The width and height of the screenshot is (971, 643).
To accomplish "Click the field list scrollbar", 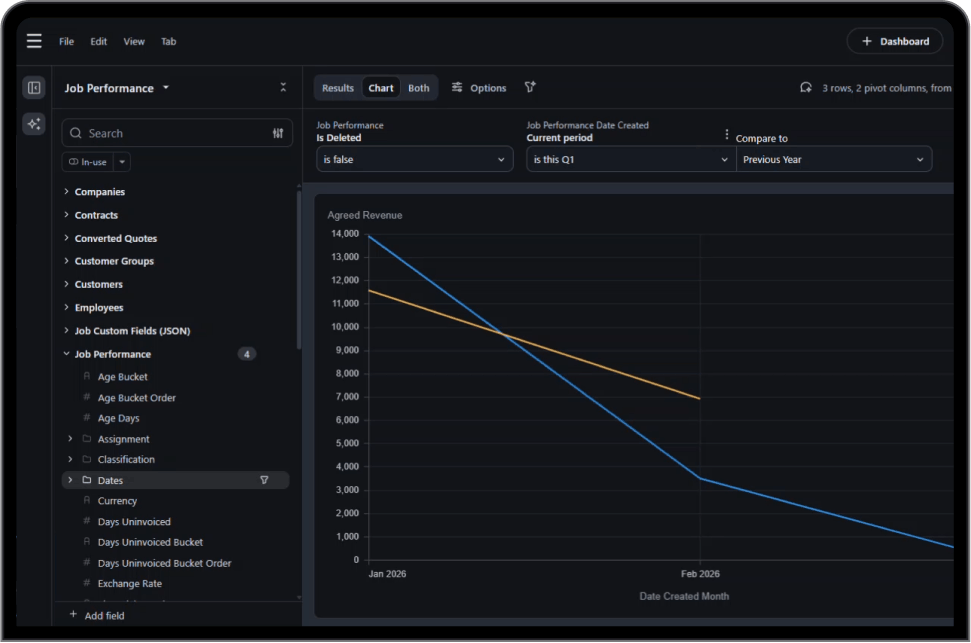I will pyautogui.click(x=299, y=269).
